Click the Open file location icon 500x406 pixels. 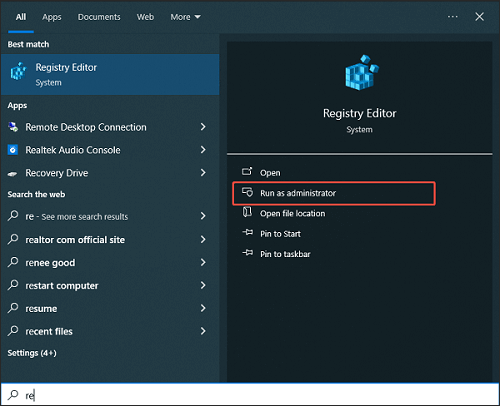[x=247, y=212]
